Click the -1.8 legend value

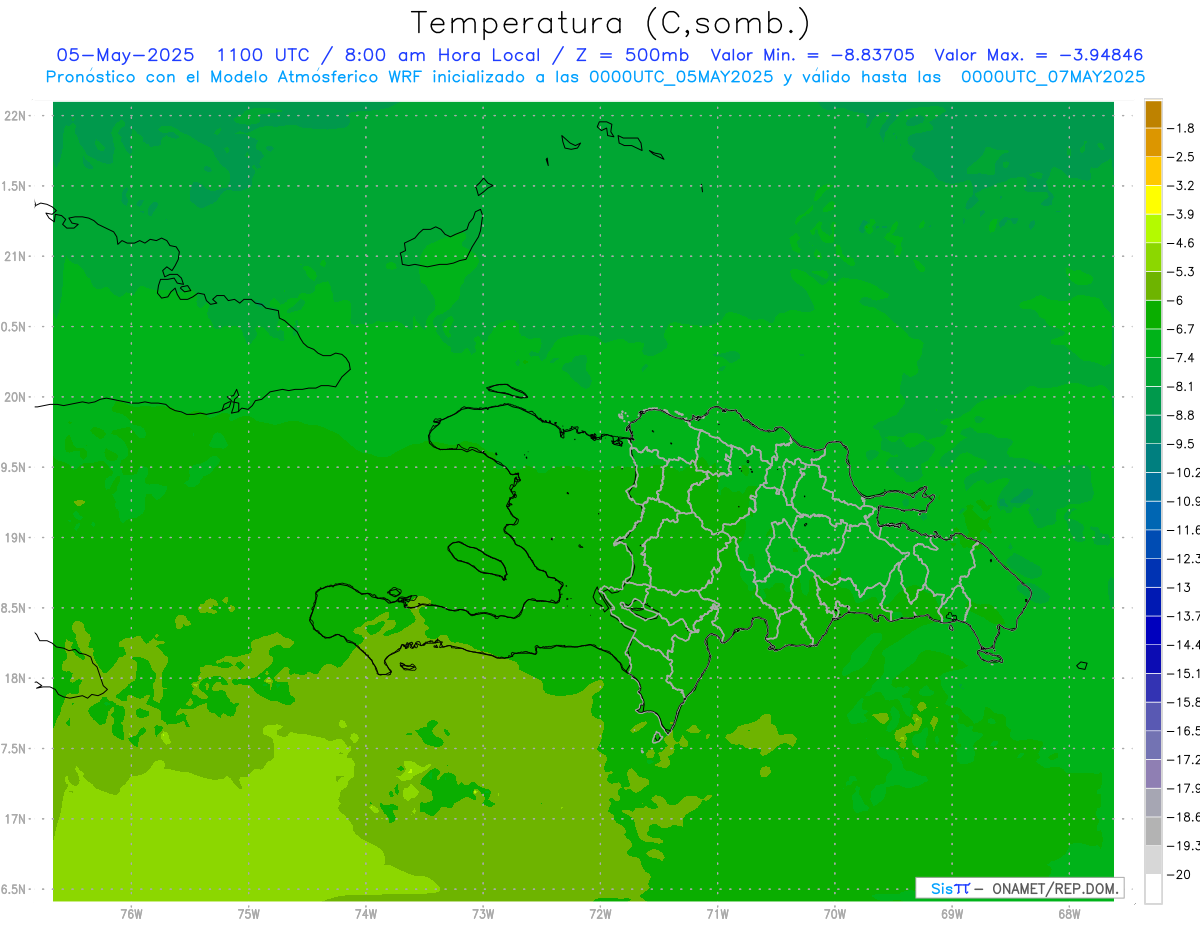coord(1181,129)
